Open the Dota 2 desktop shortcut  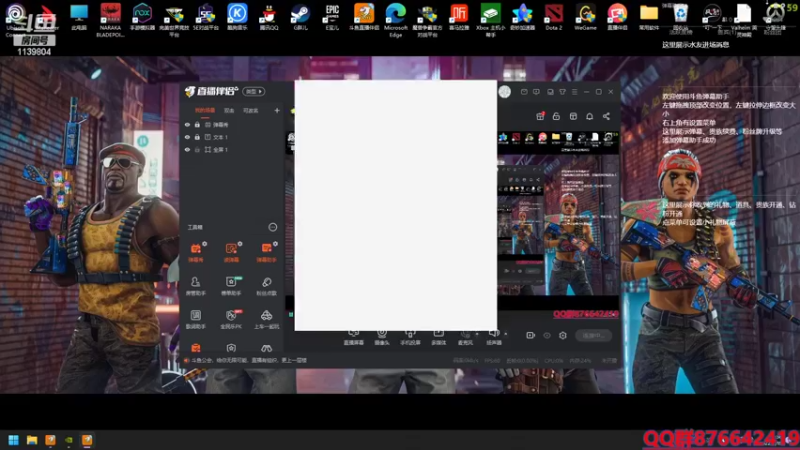554,17
